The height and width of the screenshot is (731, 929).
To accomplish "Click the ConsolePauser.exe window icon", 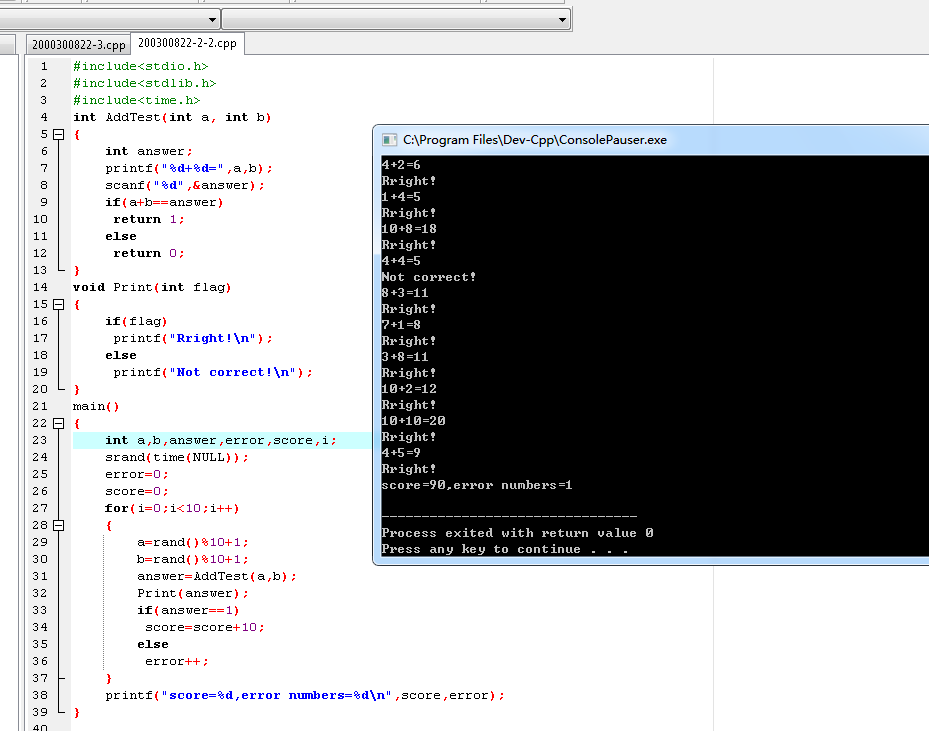I will pyautogui.click(x=389, y=140).
